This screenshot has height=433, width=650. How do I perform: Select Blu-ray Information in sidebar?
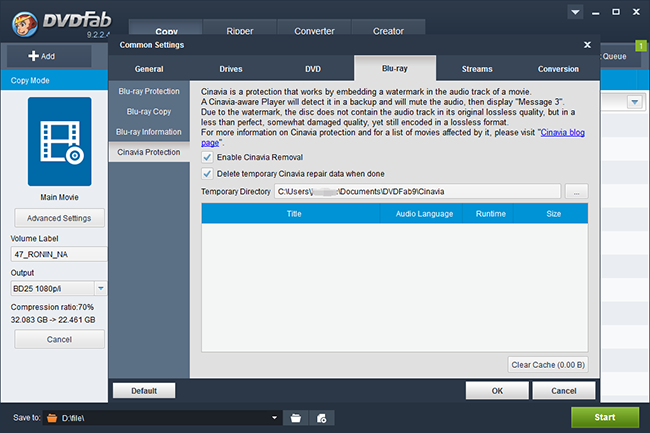tap(149, 132)
